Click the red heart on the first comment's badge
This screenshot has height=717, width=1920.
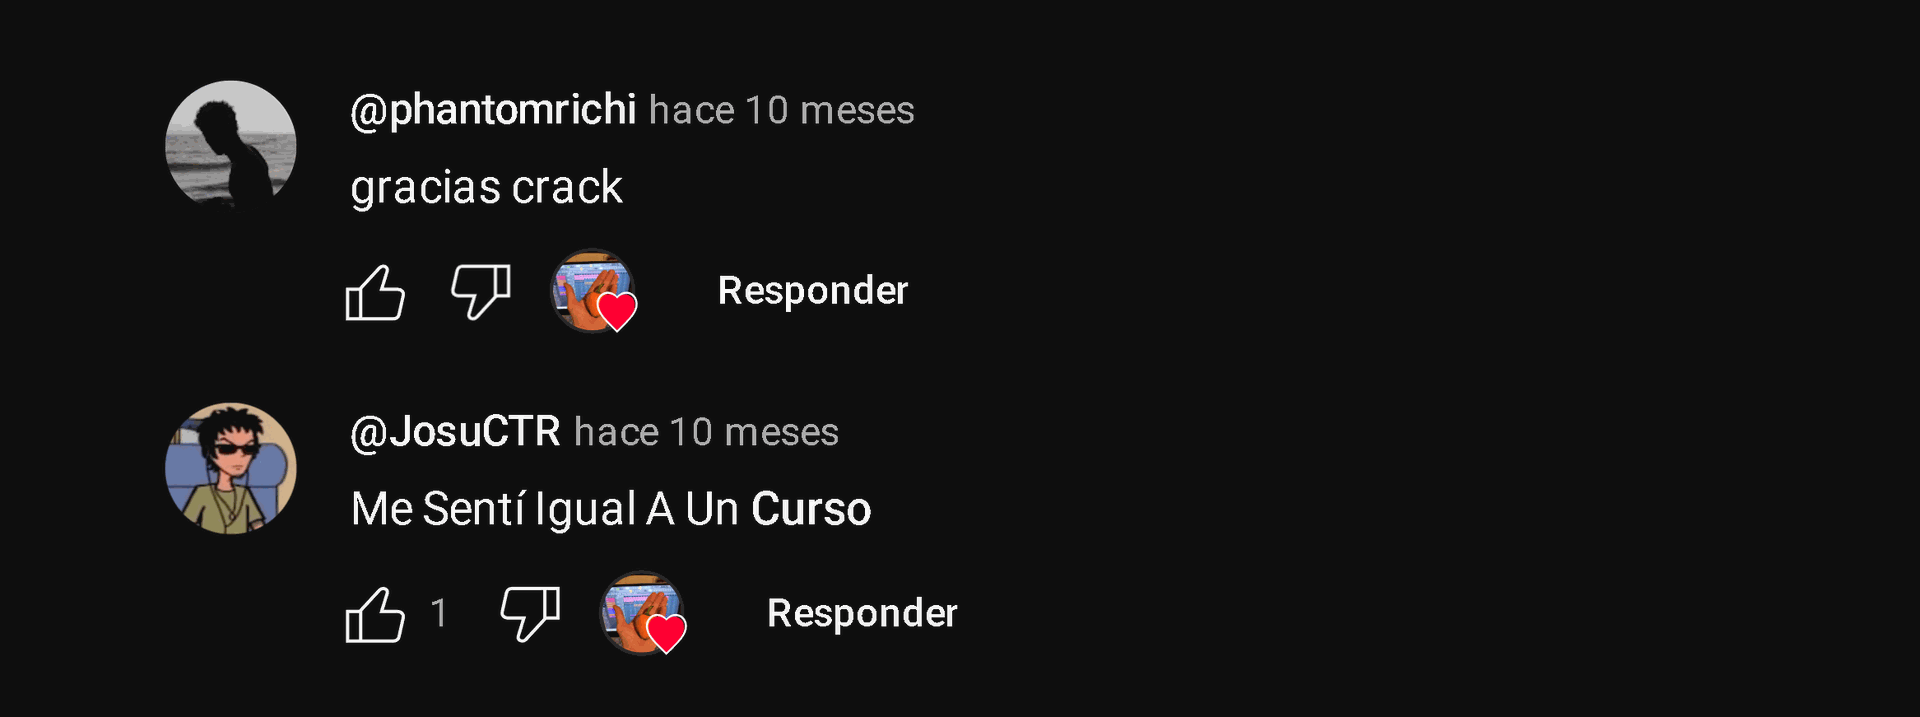click(617, 311)
